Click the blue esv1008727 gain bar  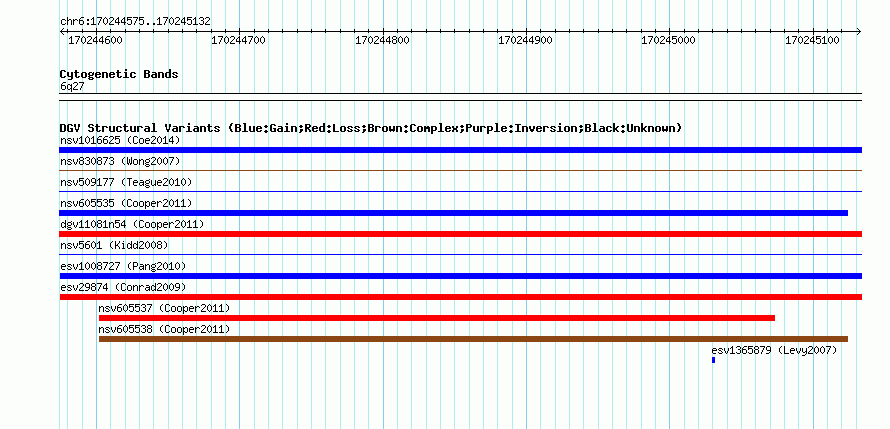(460, 276)
